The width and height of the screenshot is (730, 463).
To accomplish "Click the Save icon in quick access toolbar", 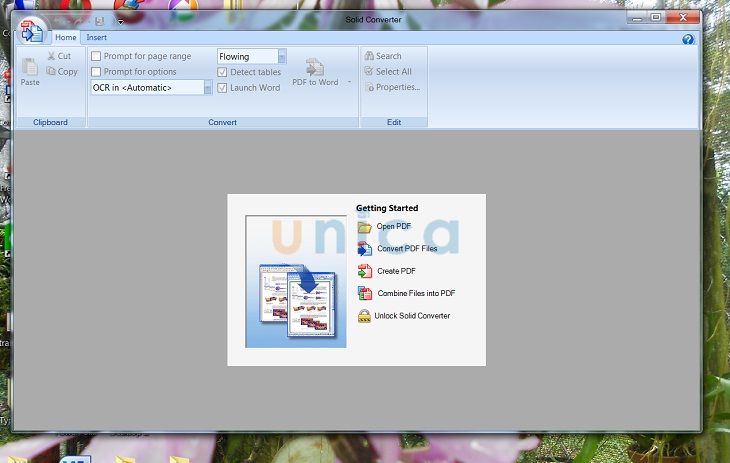I will pos(100,21).
